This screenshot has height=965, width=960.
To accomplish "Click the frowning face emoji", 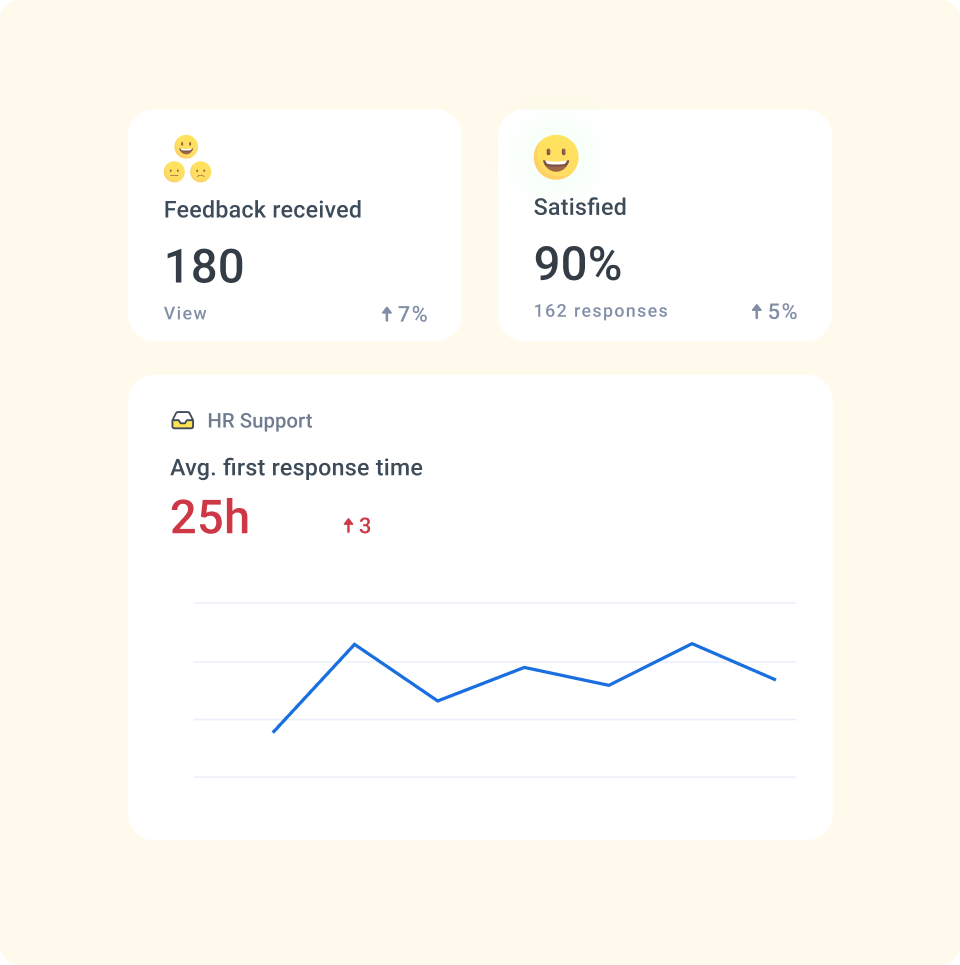I will [202, 171].
